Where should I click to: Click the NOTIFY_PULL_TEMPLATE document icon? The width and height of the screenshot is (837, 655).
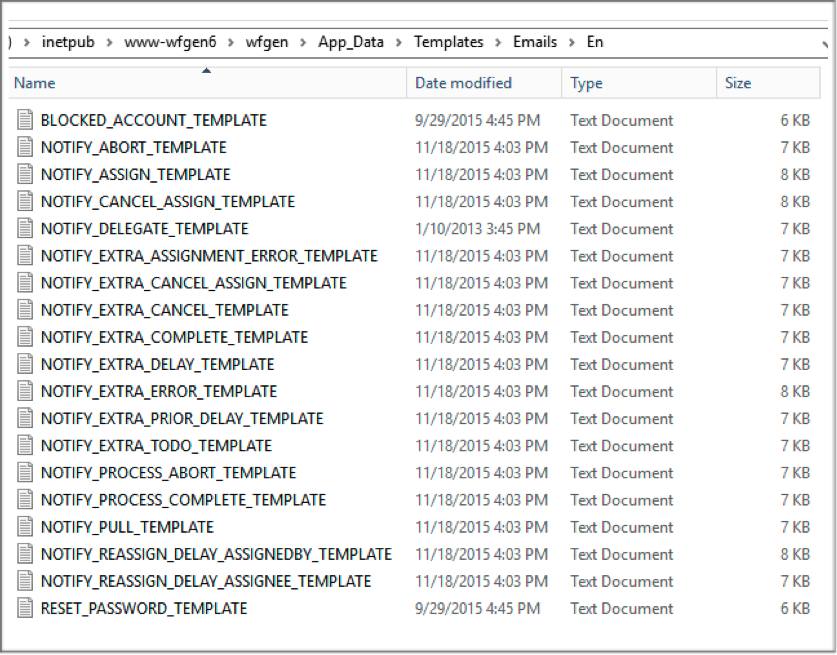click(x=25, y=527)
